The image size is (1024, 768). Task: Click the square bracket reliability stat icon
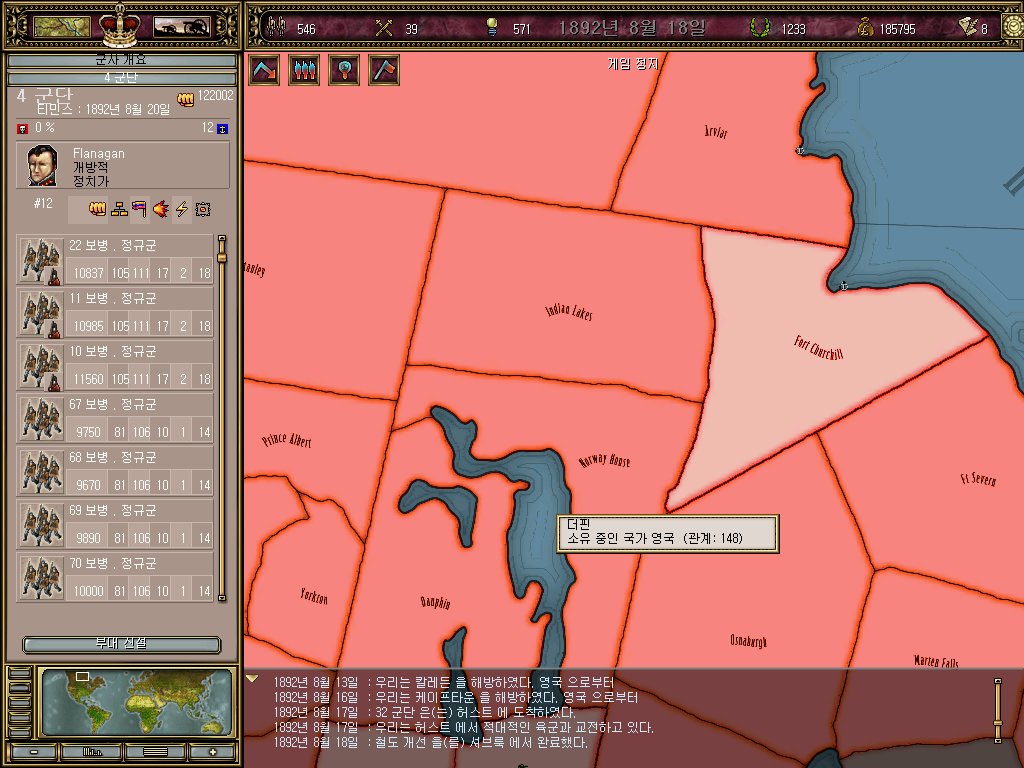point(203,209)
